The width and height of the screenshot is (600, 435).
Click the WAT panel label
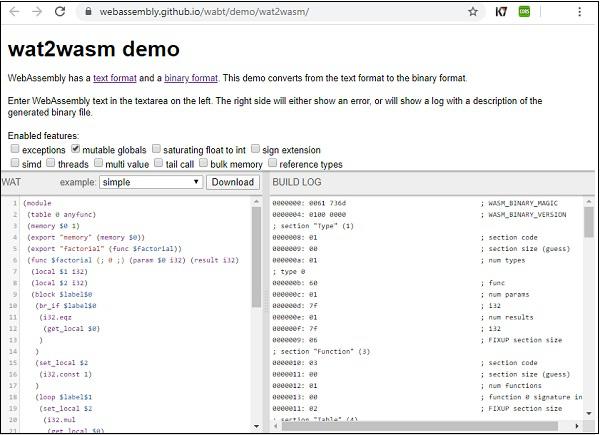pos(11,182)
